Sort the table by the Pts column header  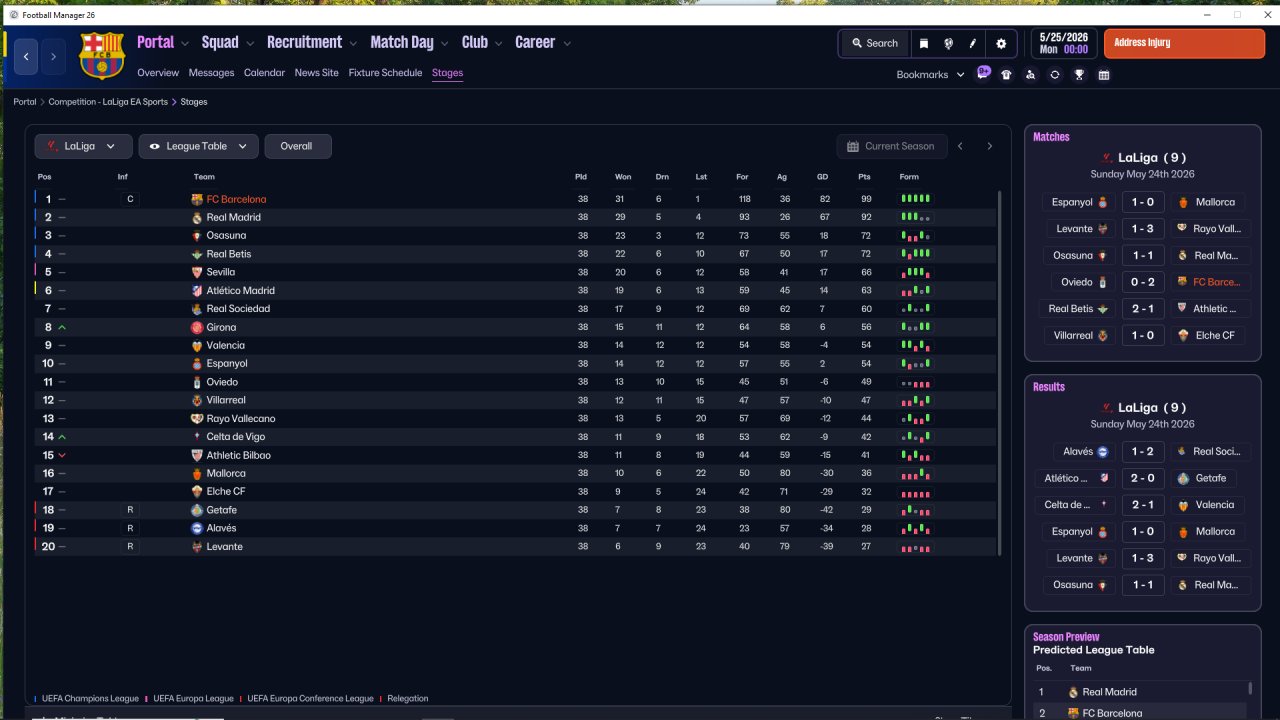(x=864, y=177)
